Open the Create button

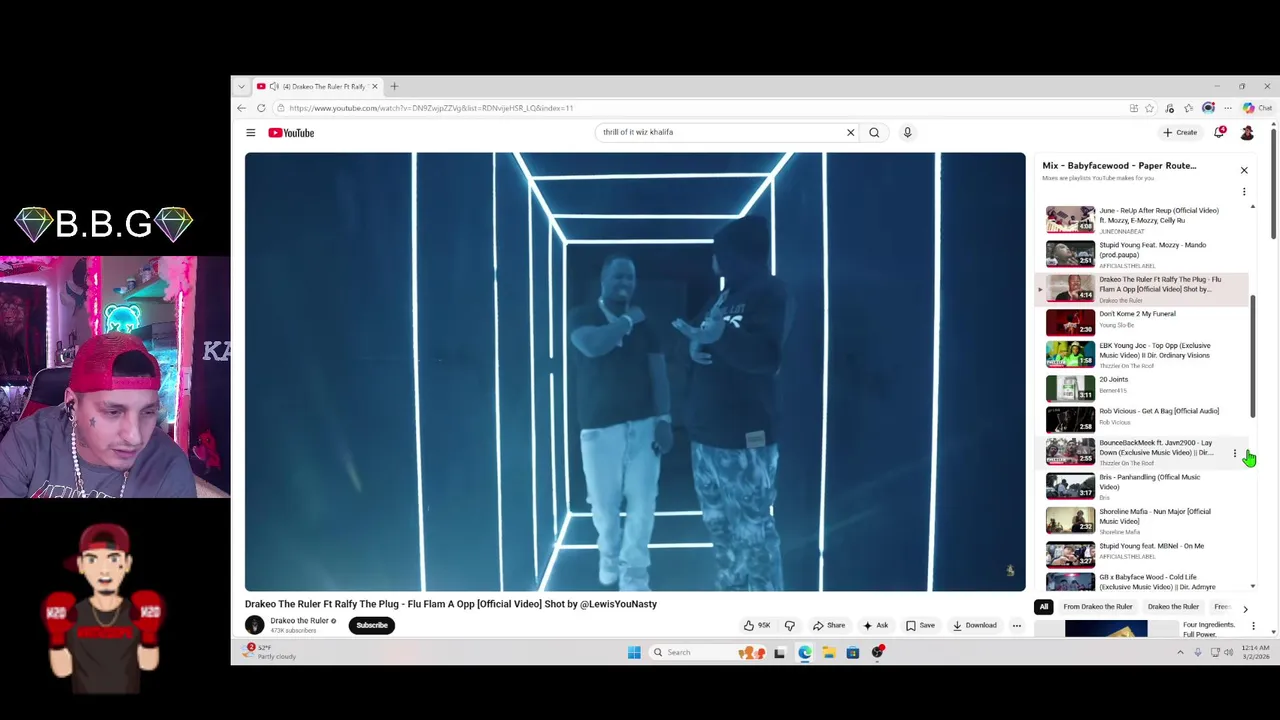(1180, 132)
